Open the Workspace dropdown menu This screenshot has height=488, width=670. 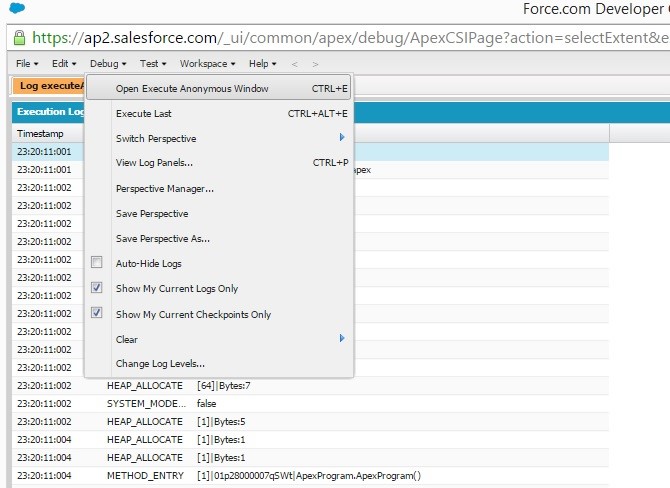point(207,64)
